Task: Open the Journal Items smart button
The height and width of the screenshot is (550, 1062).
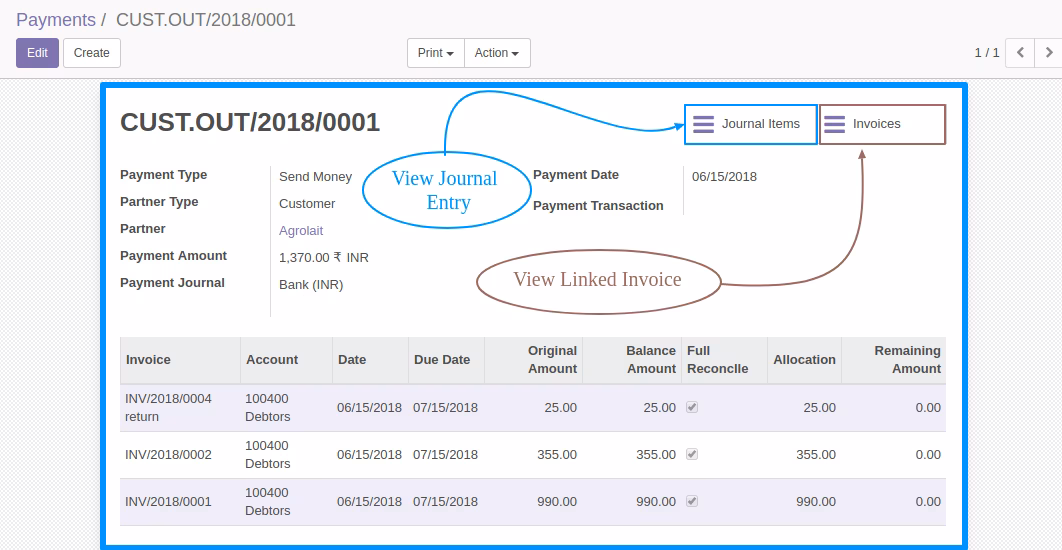Action: (x=750, y=124)
